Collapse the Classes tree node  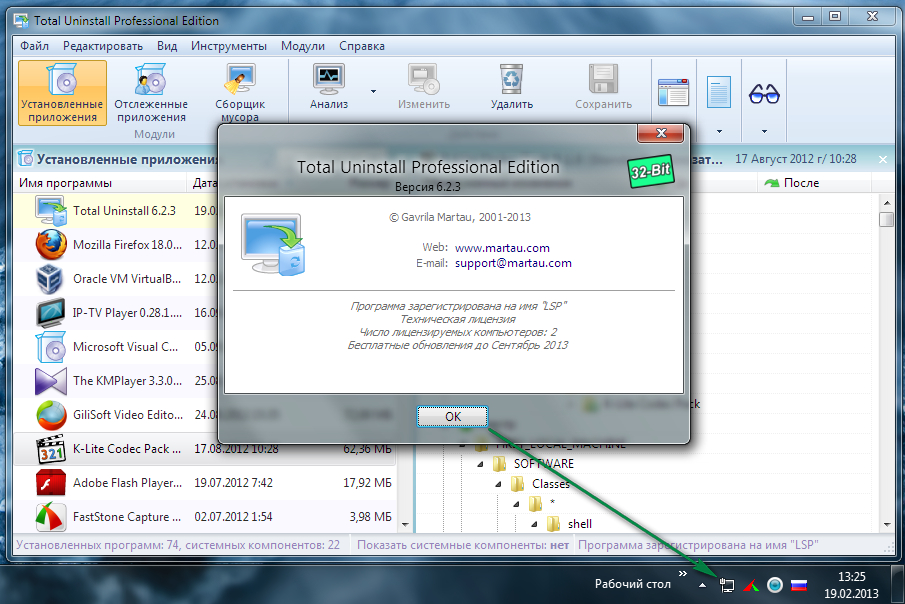498,484
